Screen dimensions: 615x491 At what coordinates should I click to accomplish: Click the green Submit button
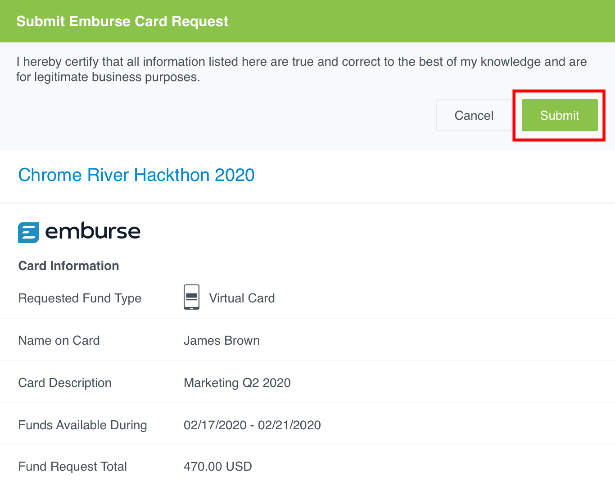pyautogui.click(x=559, y=115)
